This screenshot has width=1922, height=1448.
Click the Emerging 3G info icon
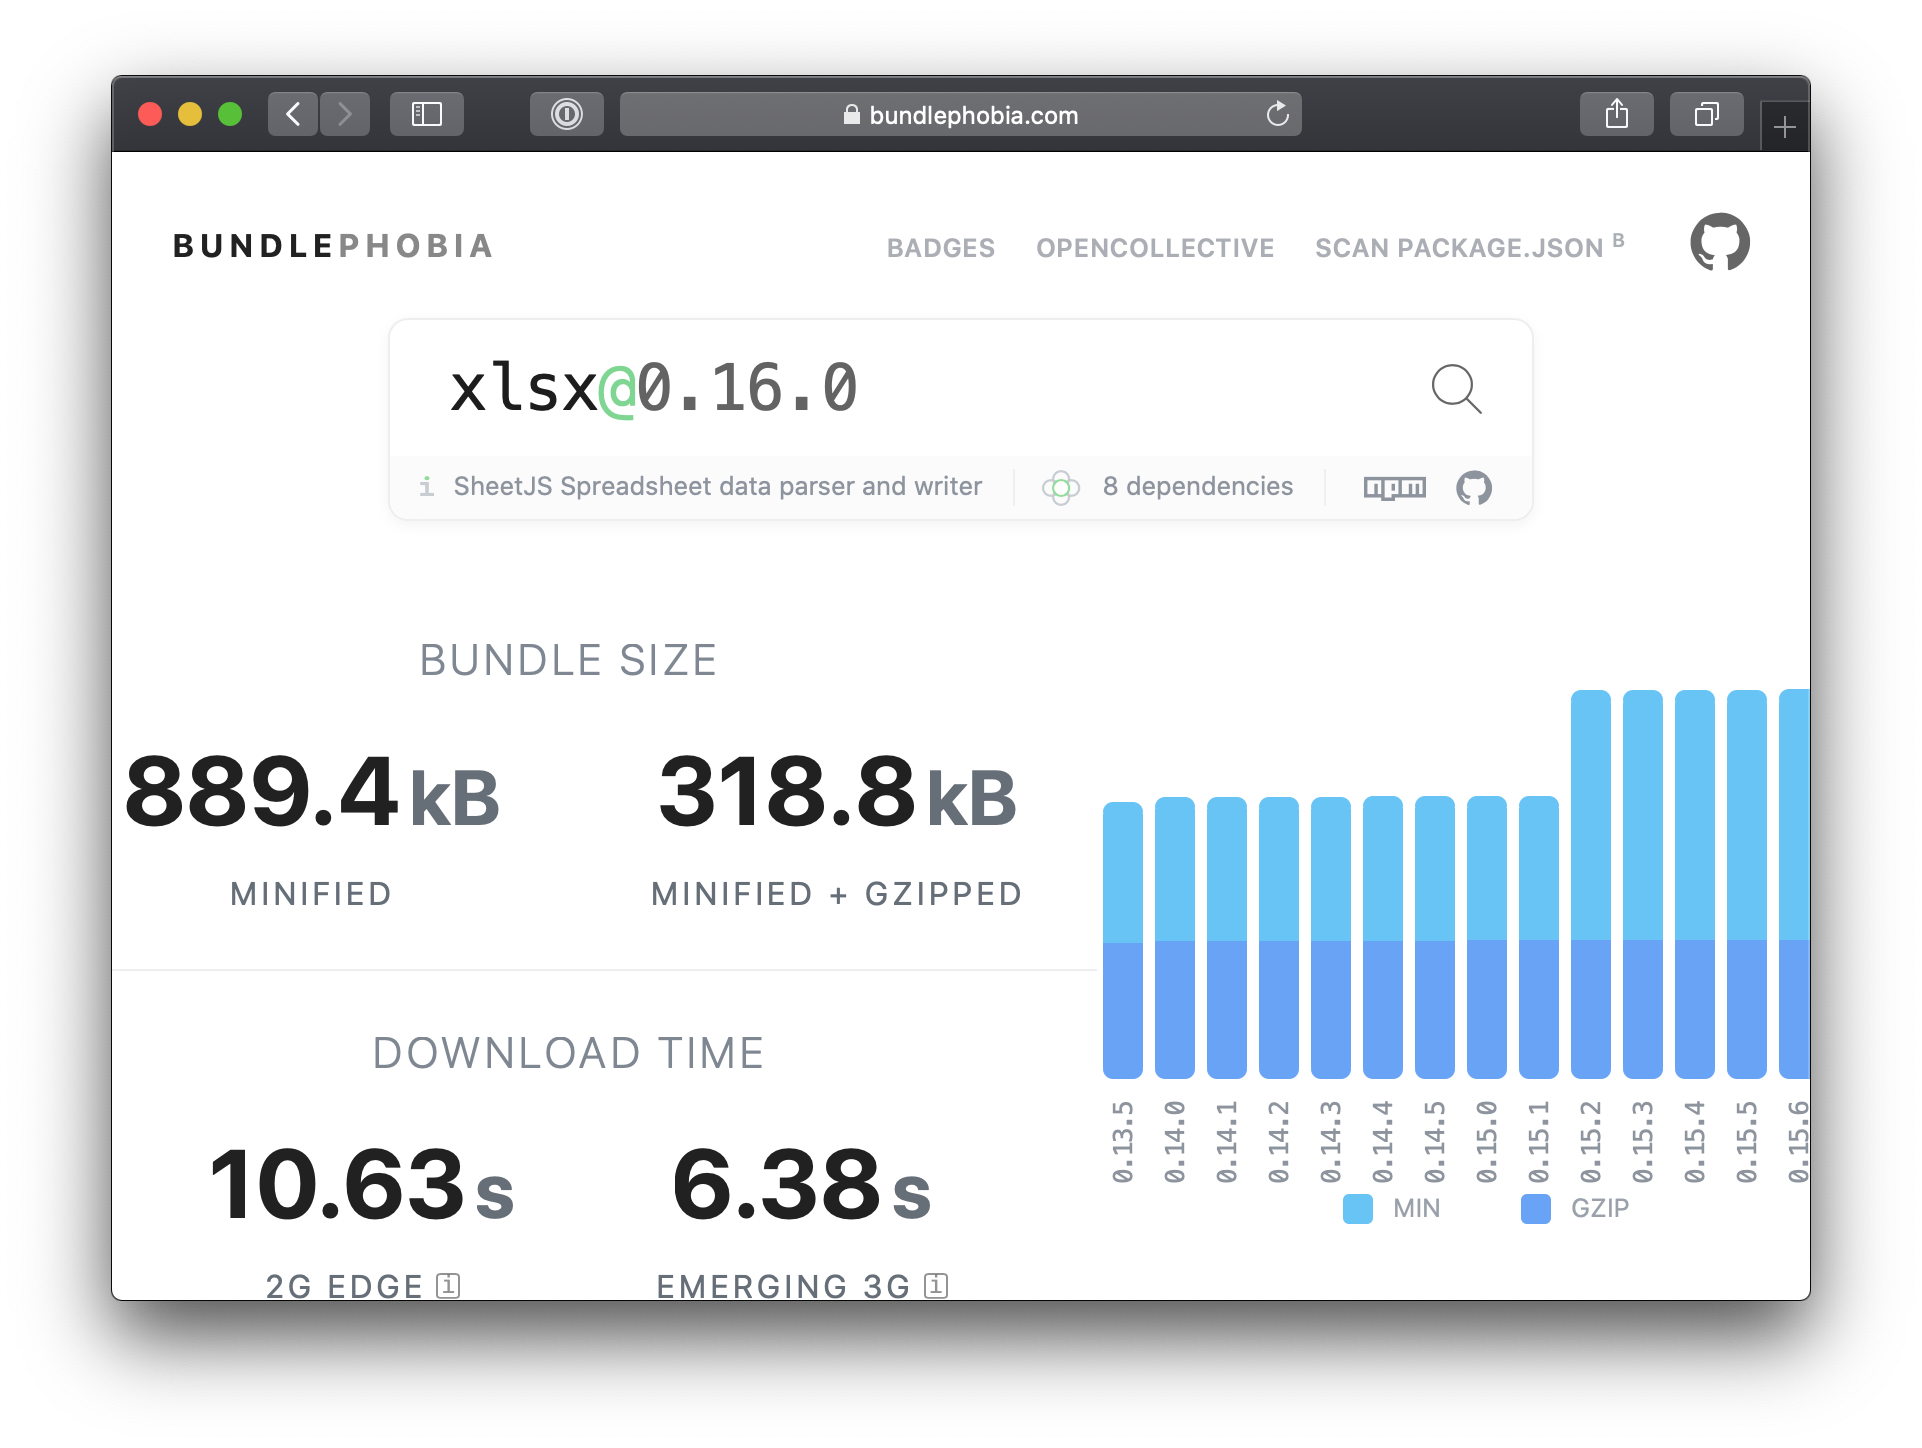click(x=936, y=1285)
